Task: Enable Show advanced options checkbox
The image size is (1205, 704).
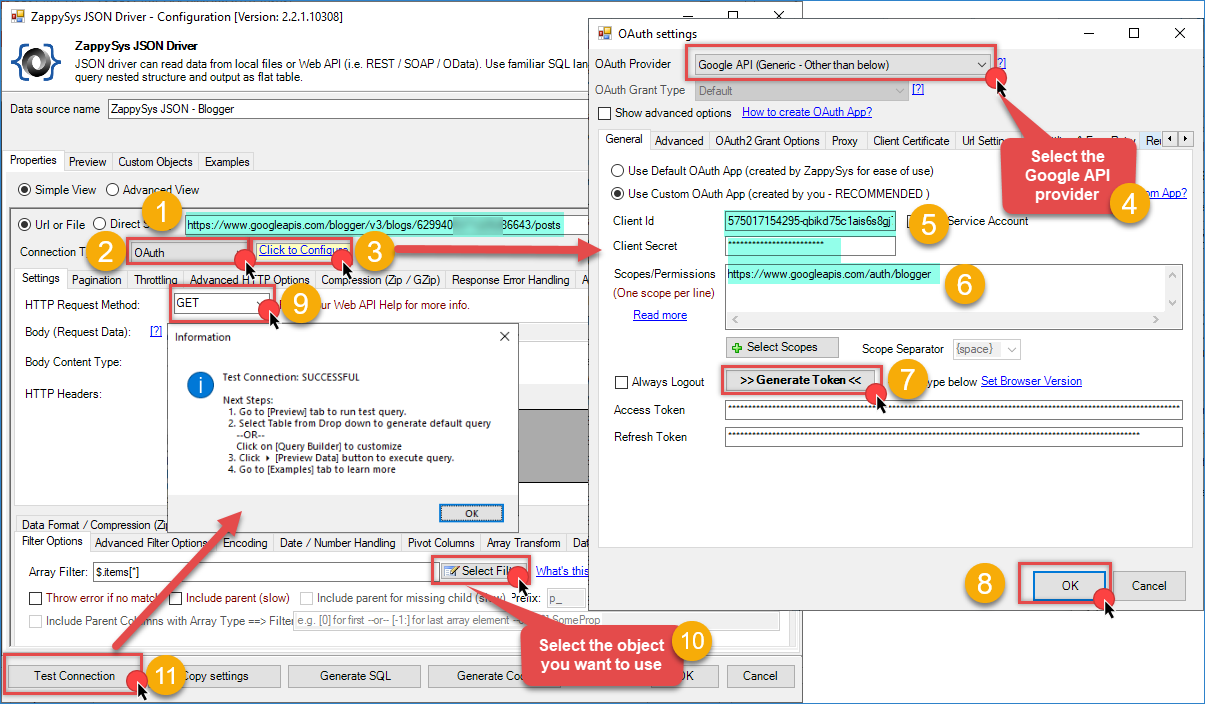Action: tap(604, 113)
